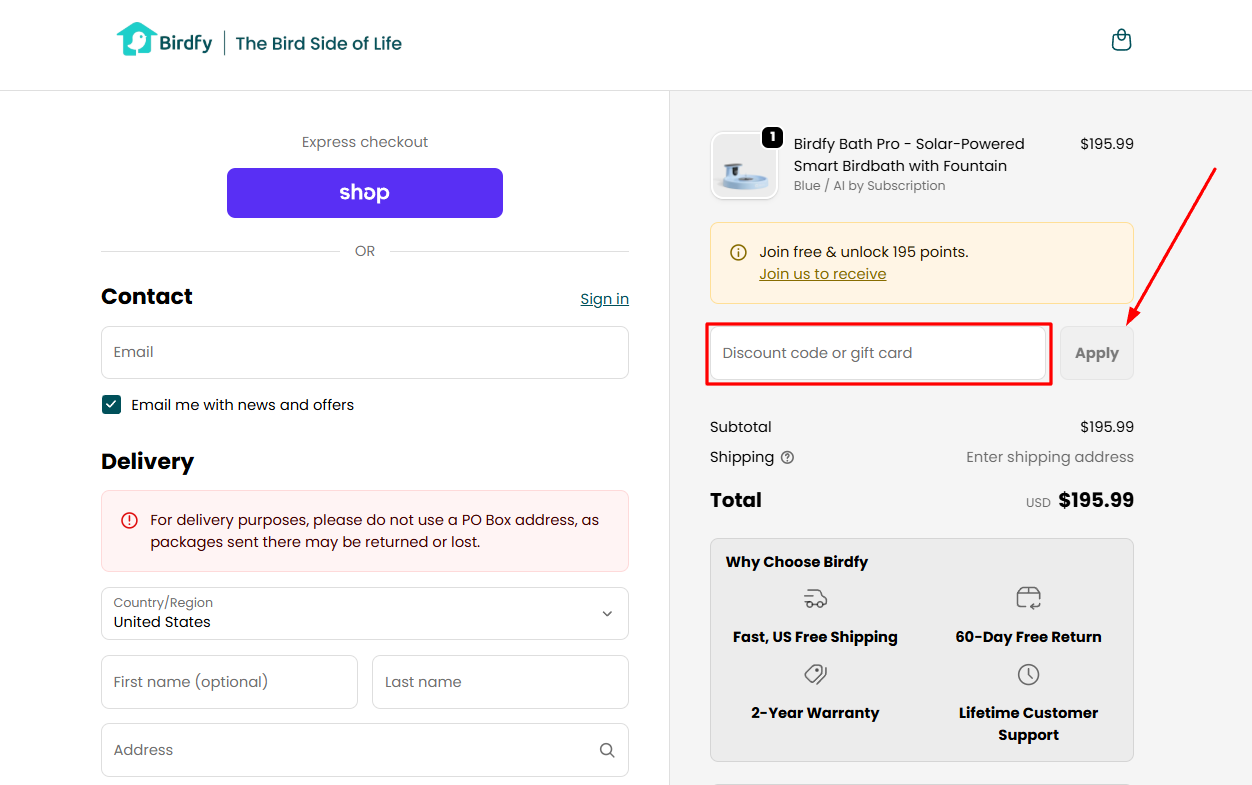This screenshot has height=785, width=1252.
Task: Click The Bird Side of Life tagline
Action: click(319, 43)
